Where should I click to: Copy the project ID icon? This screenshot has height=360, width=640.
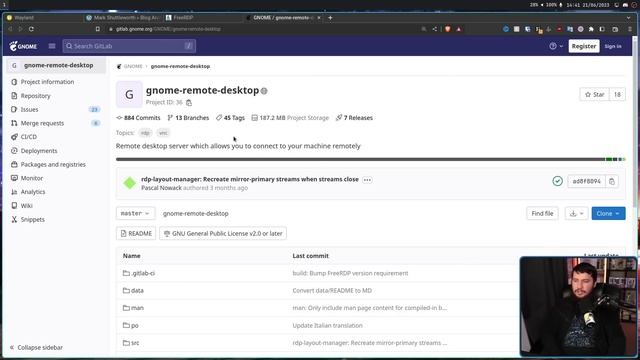[x=189, y=102]
